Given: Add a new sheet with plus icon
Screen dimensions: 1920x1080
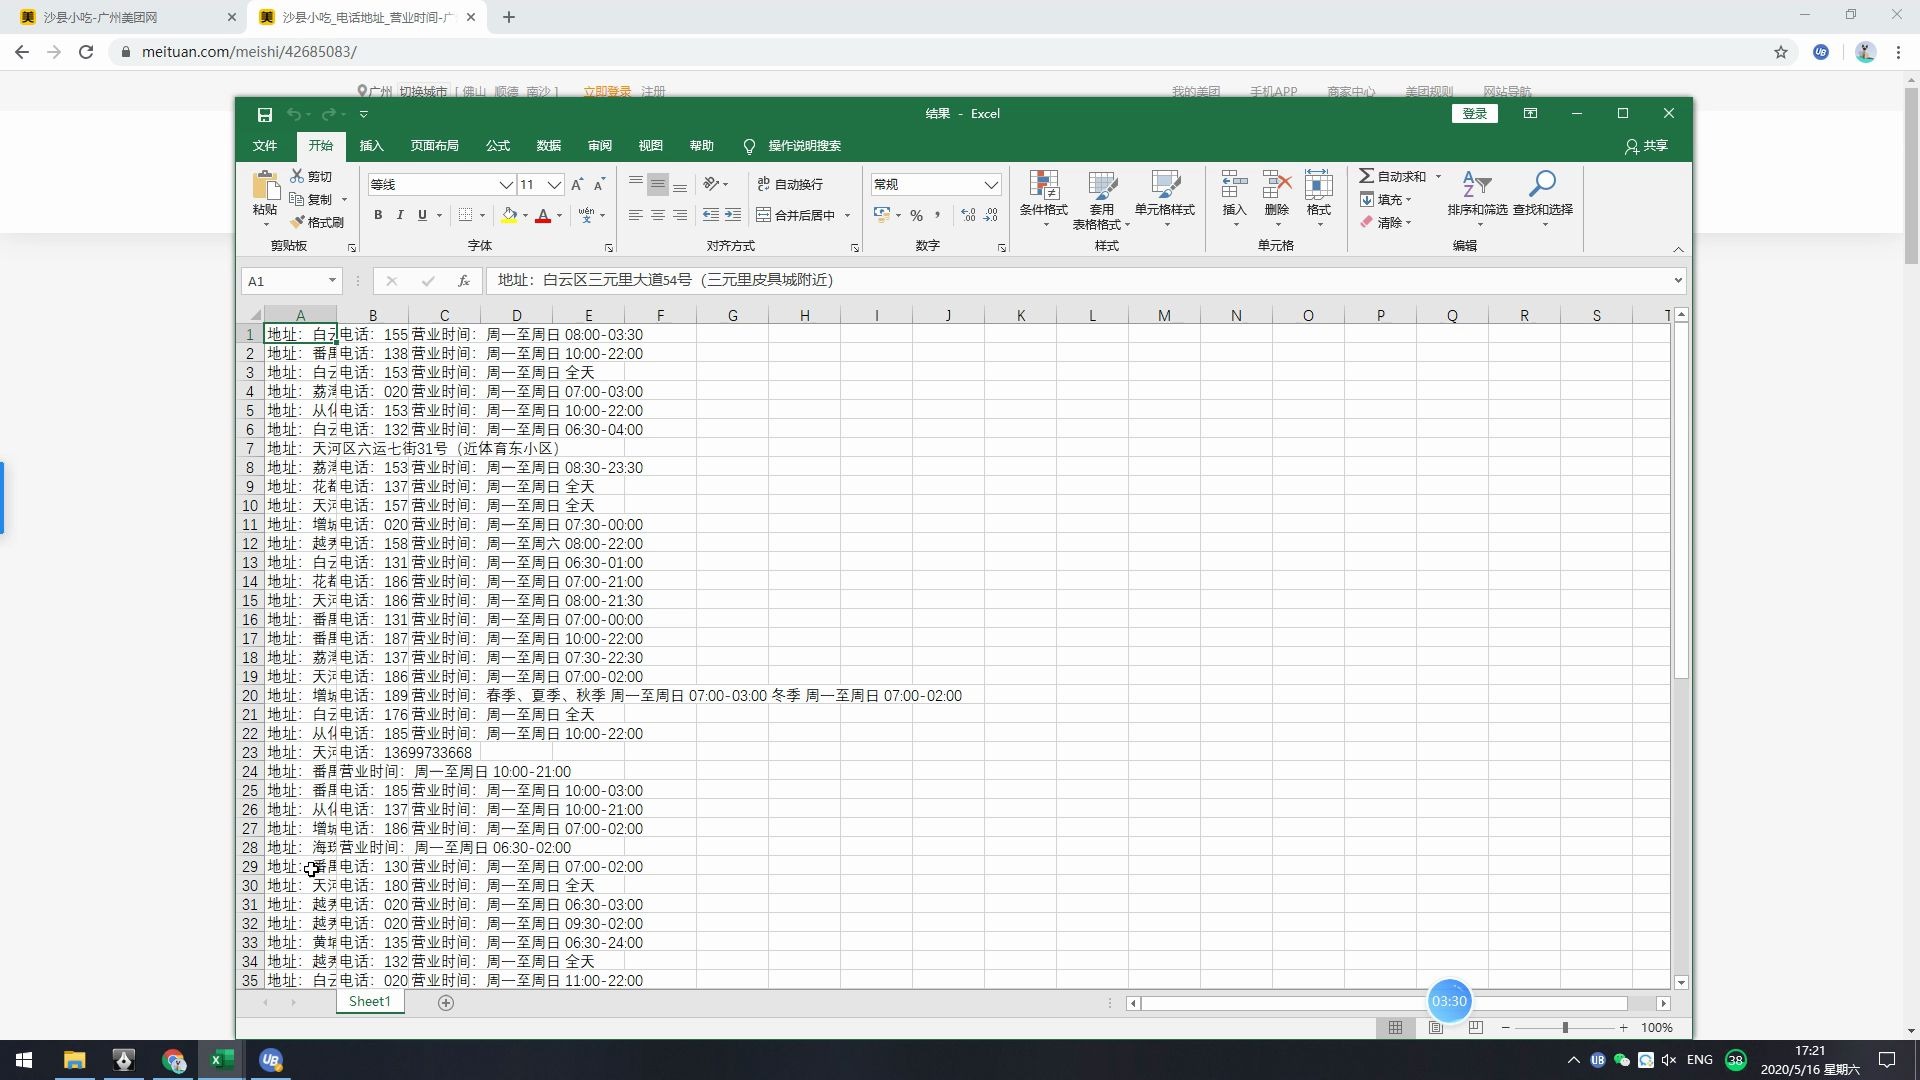Looking at the screenshot, I should (x=446, y=1002).
